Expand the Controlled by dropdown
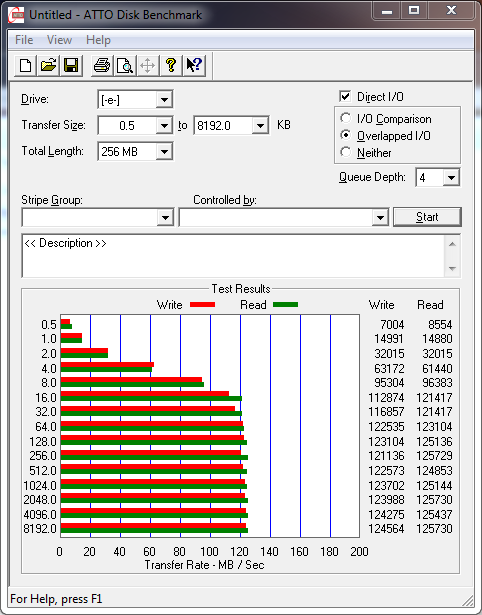This screenshot has height=615, width=482. click(x=380, y=217)
